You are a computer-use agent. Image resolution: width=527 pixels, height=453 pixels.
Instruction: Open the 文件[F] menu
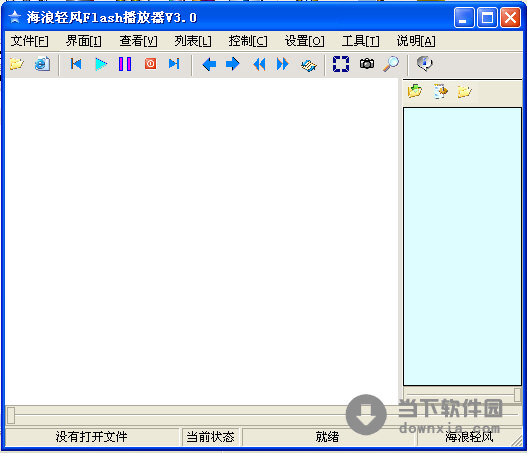(x=30, y=41)
